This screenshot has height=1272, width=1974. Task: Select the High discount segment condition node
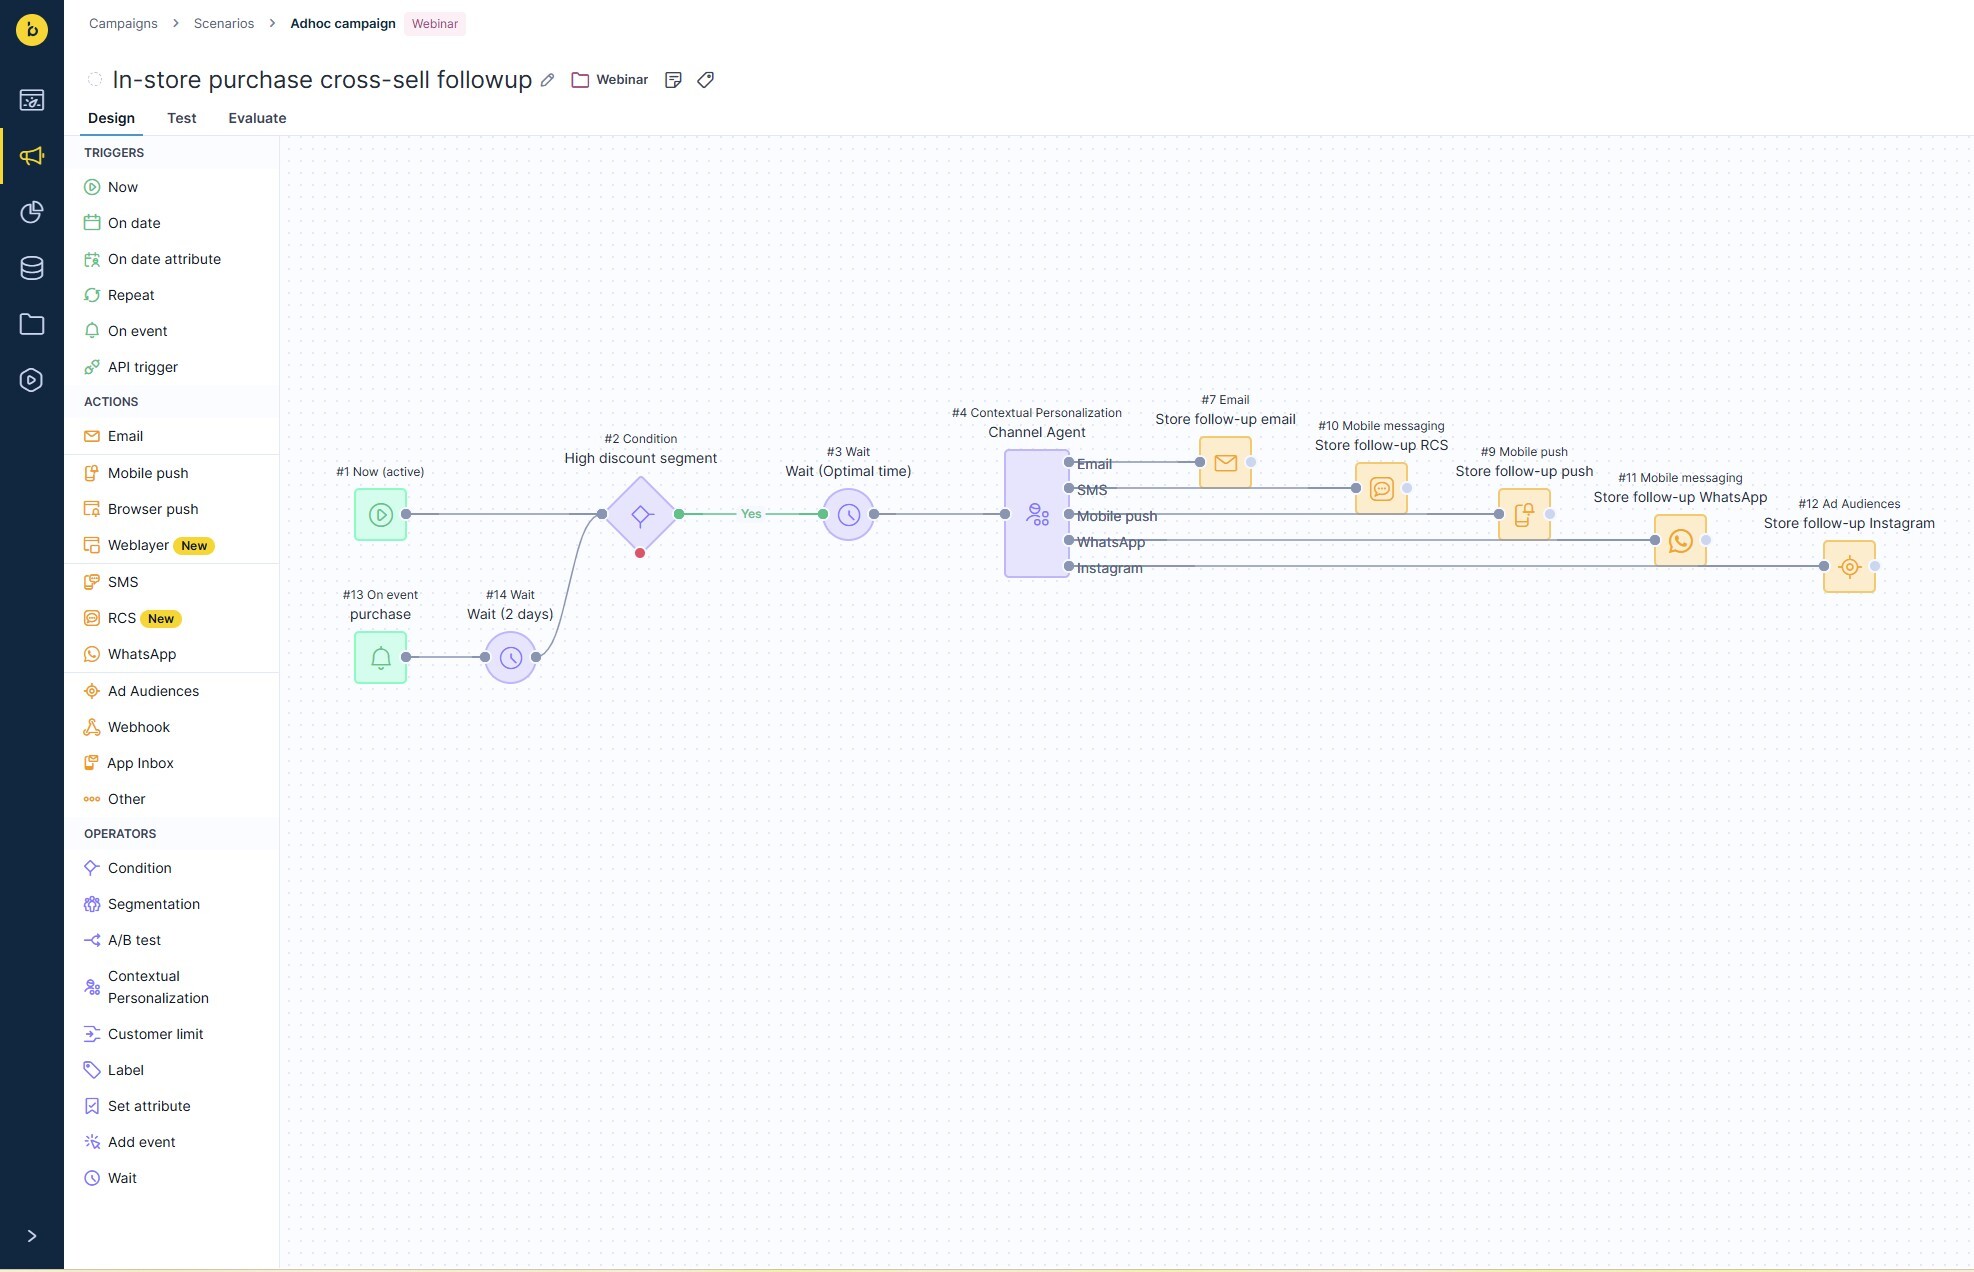[641, 515]
